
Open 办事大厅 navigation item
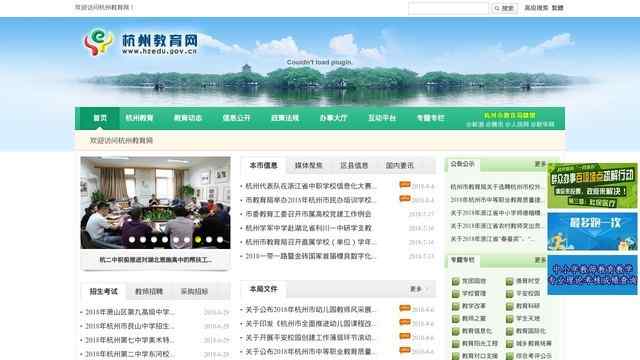tap(333, 118)
